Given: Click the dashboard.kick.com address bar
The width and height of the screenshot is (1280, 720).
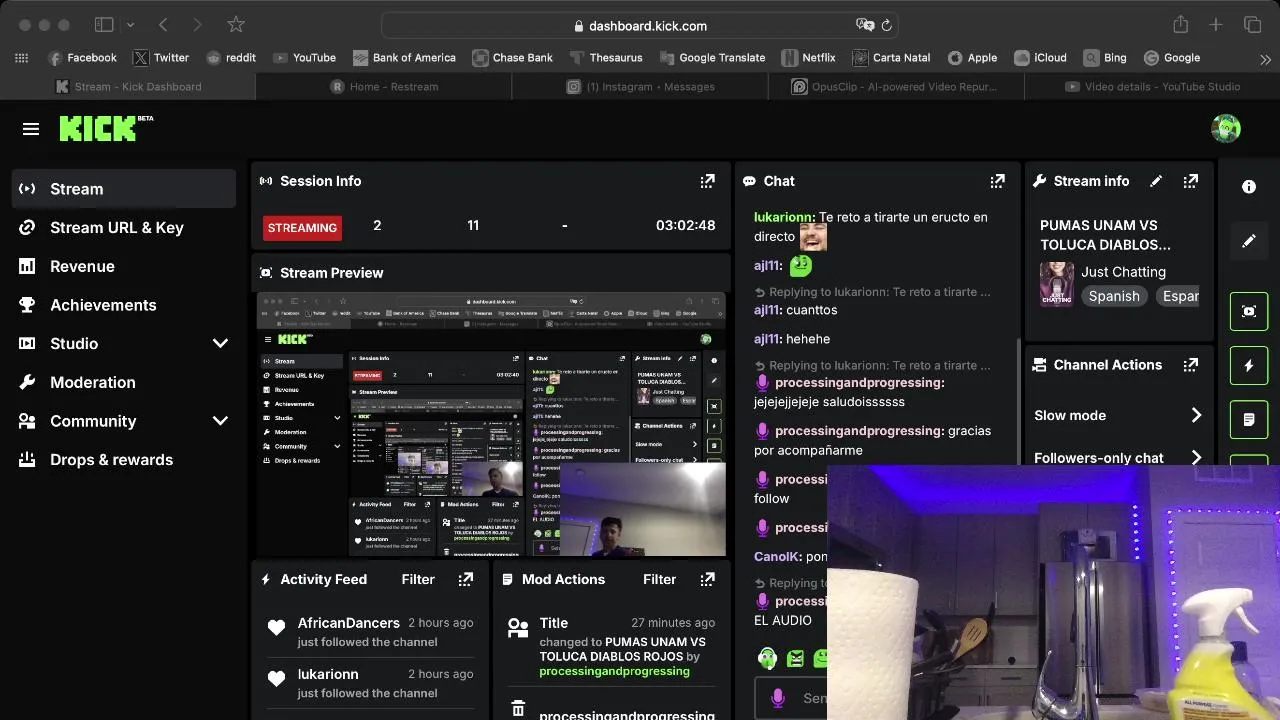Looking at the screenshot, I should 640,26.
